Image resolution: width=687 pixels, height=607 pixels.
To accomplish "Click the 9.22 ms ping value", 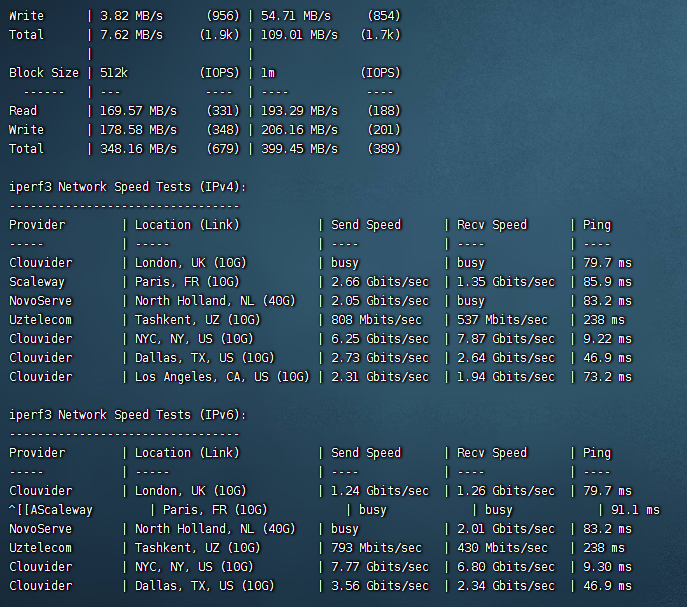I will 607,339.
